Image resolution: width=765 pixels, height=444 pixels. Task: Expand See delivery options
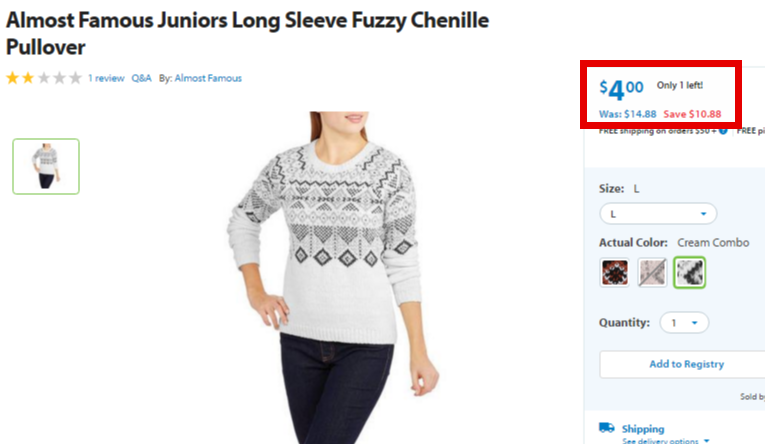point(665,441)
